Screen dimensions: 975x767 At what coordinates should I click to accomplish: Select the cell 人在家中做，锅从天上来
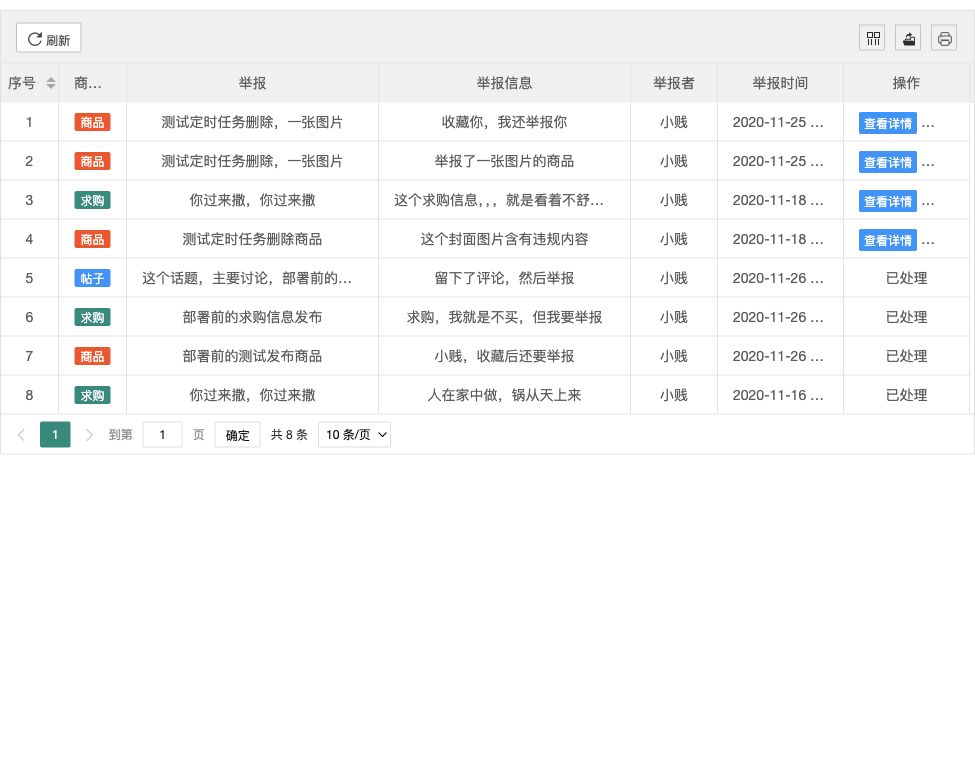click(504, 395)
